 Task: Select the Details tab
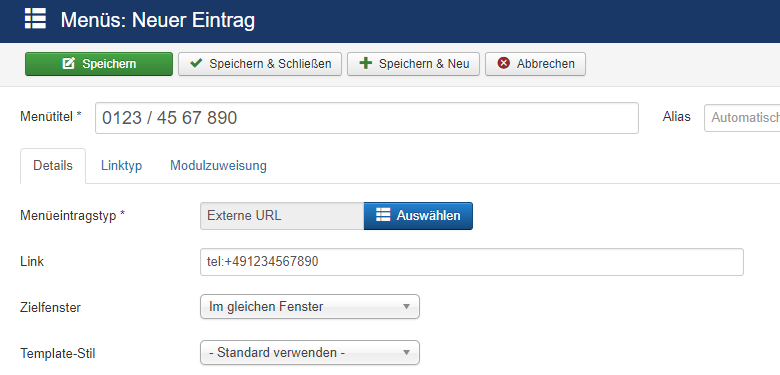click(x=53, y=166)
